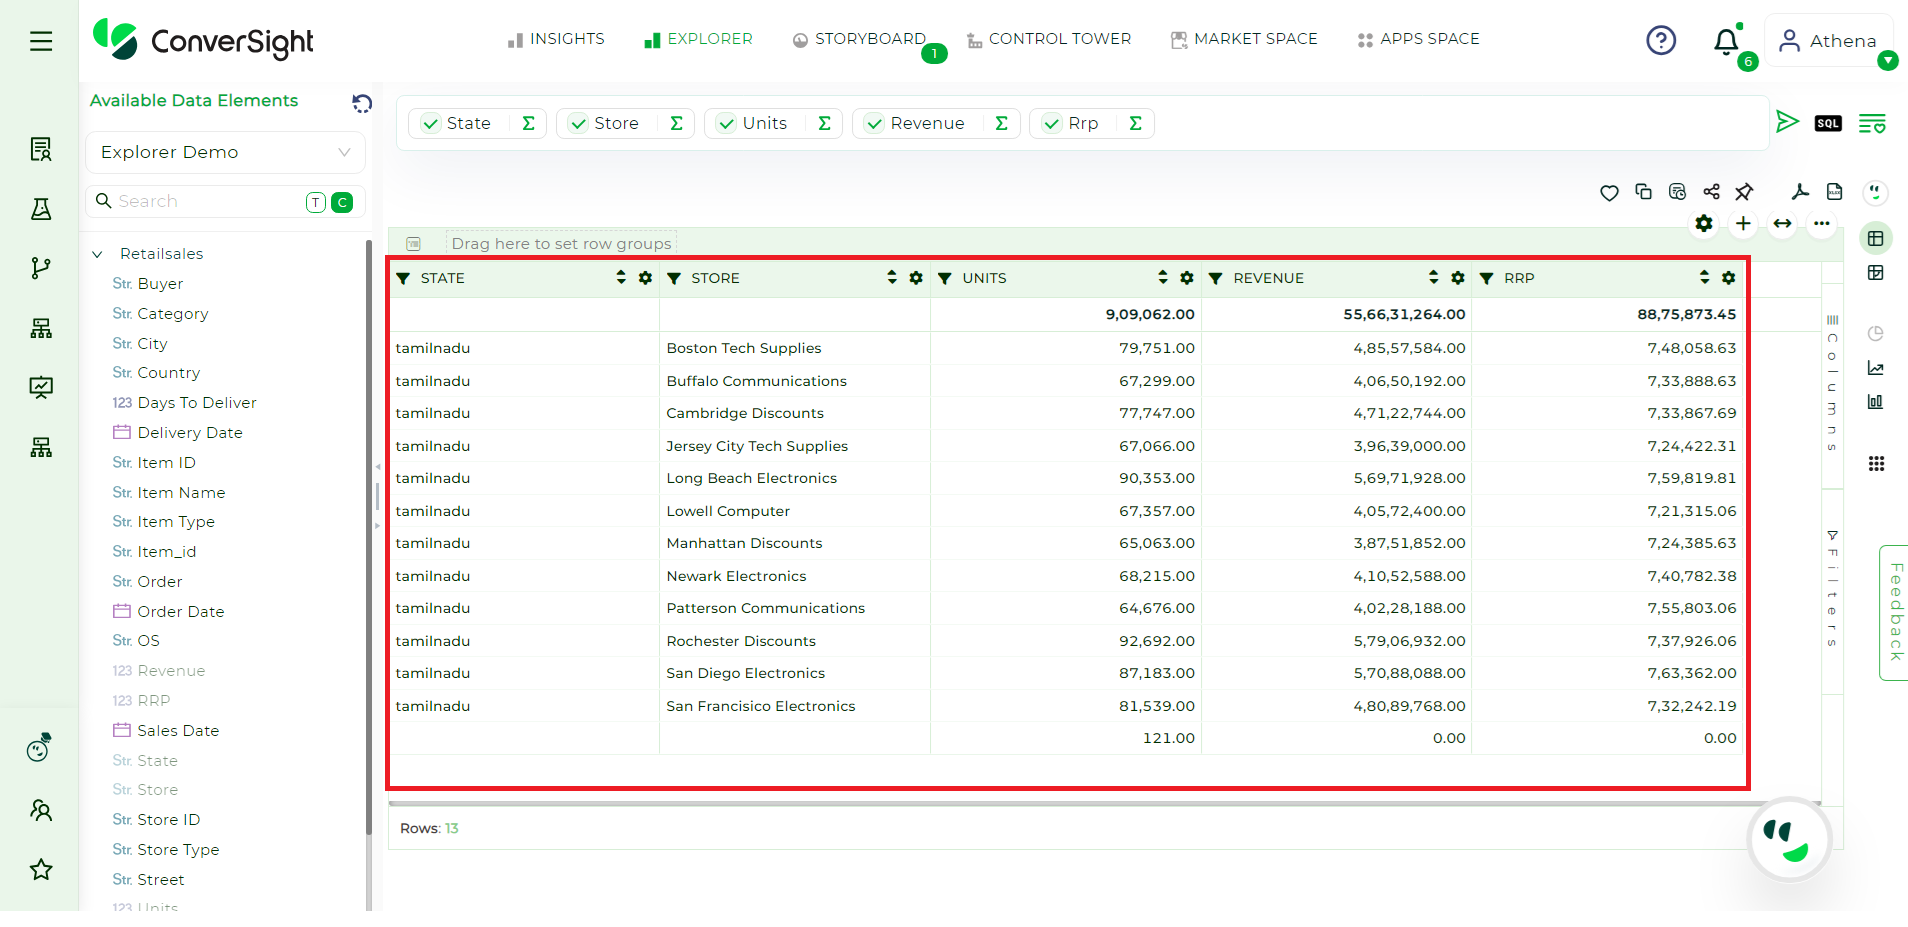Click the pin icon above the table
1908x927 pixels.
click(1744, 192)
